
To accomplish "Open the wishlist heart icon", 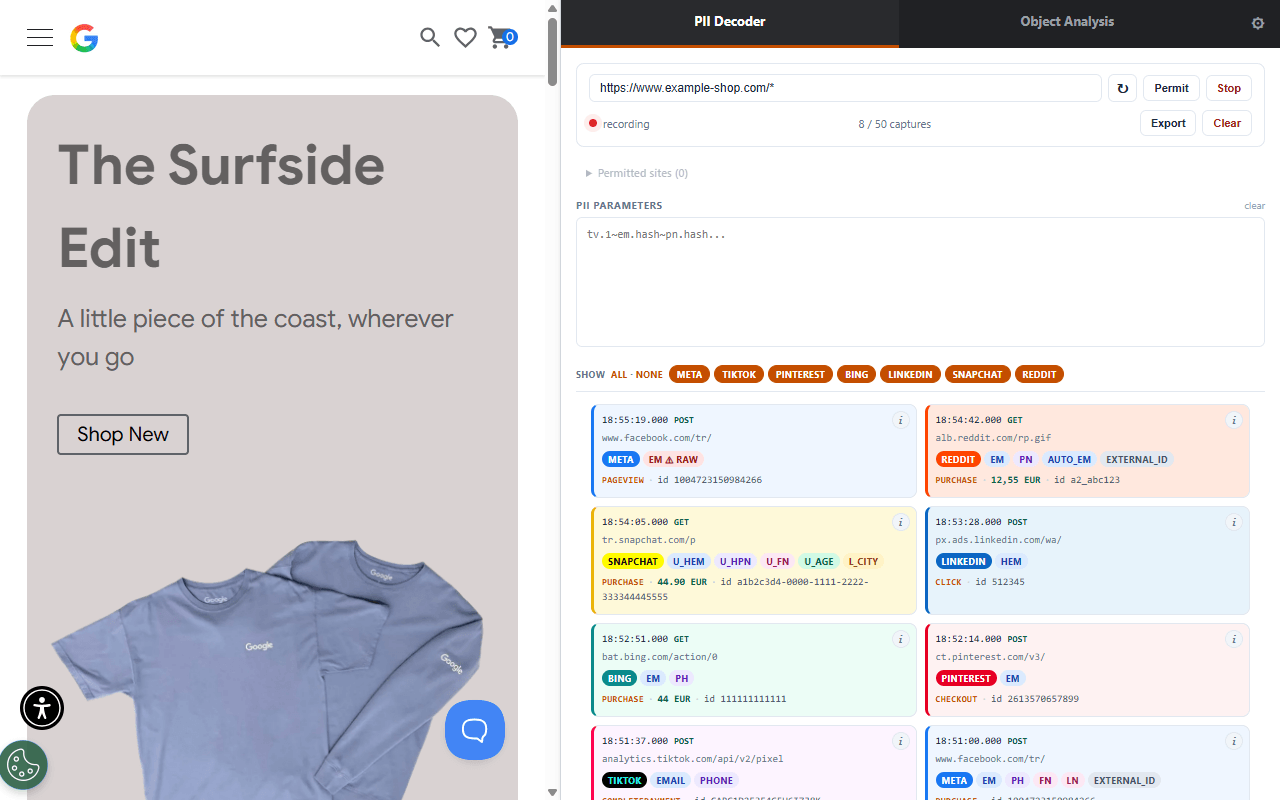I will (x=465, y=38).
